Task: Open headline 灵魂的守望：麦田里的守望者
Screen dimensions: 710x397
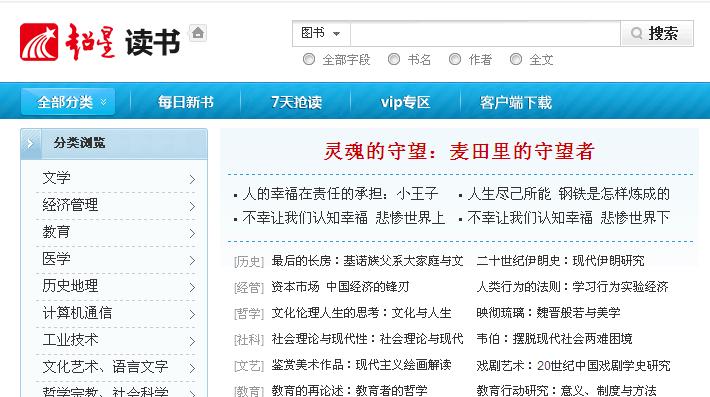Action: (x=459, y=151)
